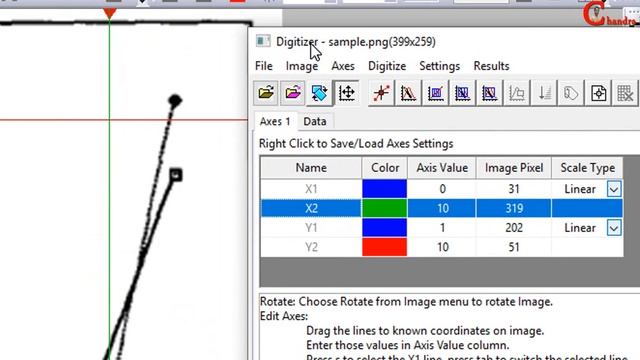Click the red color swatch for Y2
The image size is (640, 360).
[x=384, y=247]
